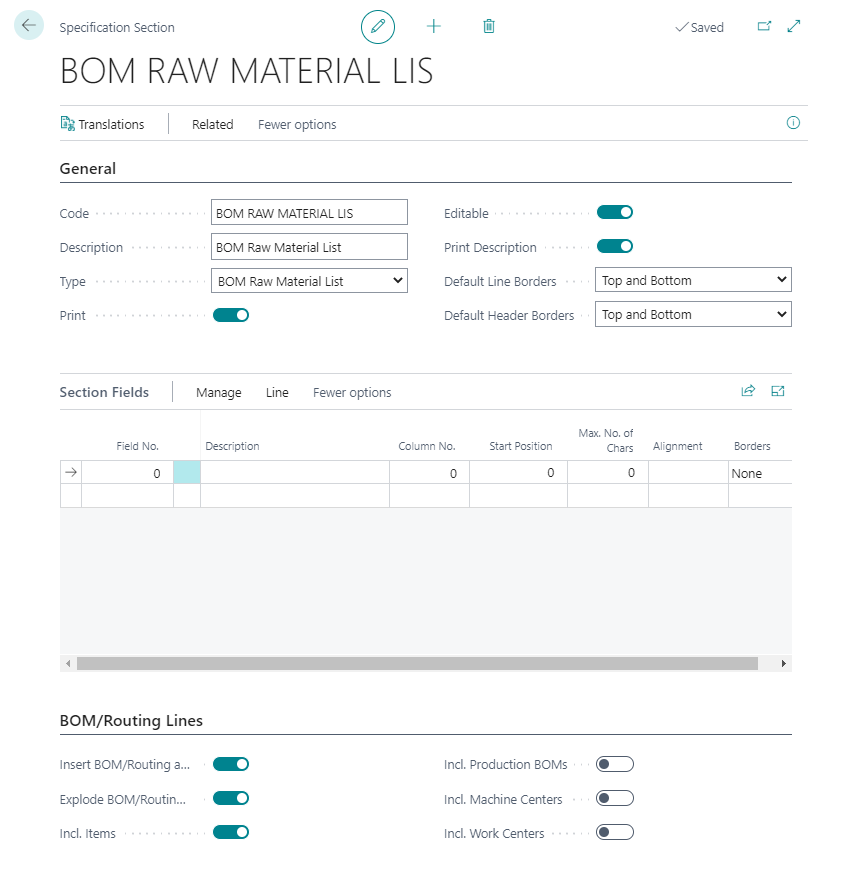Toggle the Editable switch
This screenshot has height=883, width=866.
(615, 212)
